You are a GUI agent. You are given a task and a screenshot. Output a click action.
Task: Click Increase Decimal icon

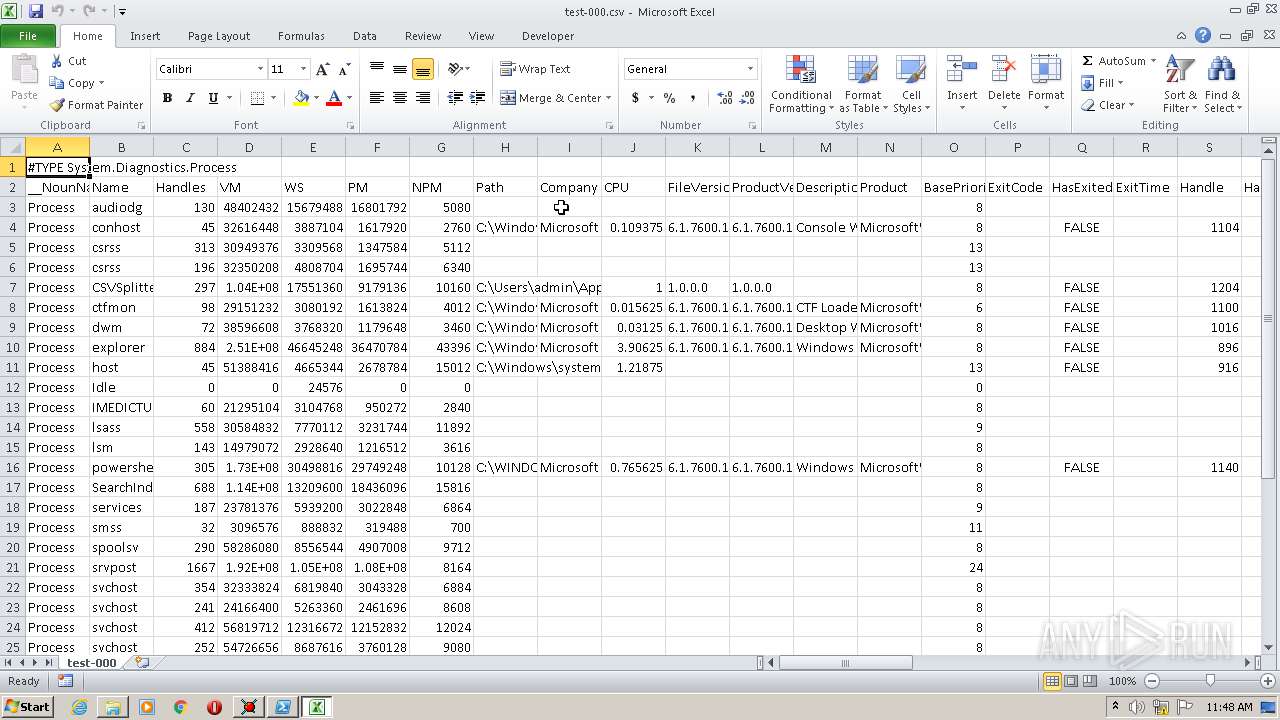tap(725, 98)
